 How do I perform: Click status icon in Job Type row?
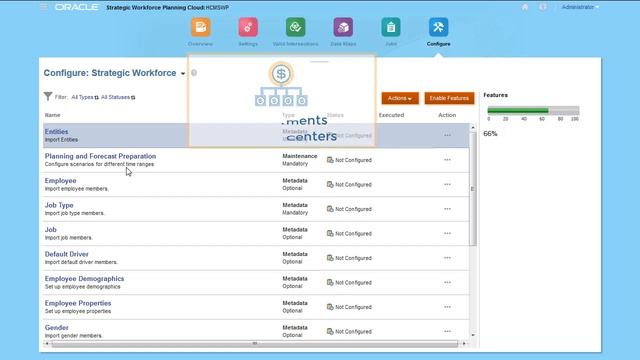330,209
